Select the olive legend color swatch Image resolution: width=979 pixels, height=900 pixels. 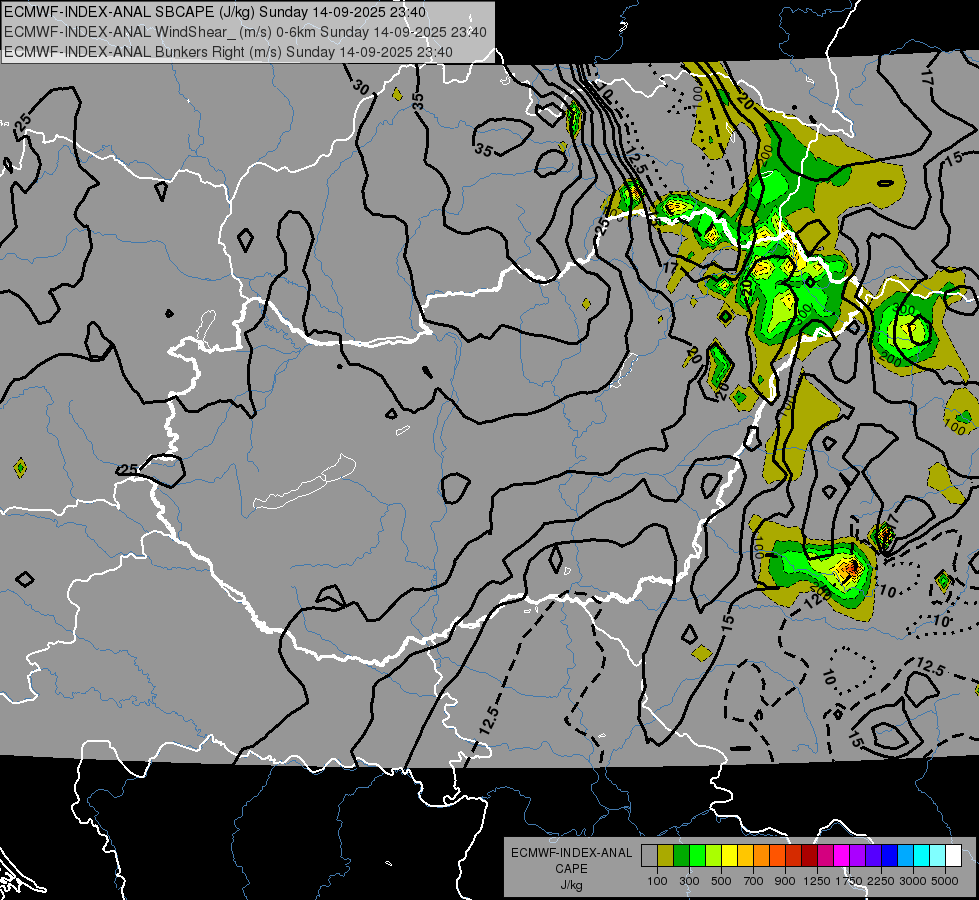pos(666,855)
